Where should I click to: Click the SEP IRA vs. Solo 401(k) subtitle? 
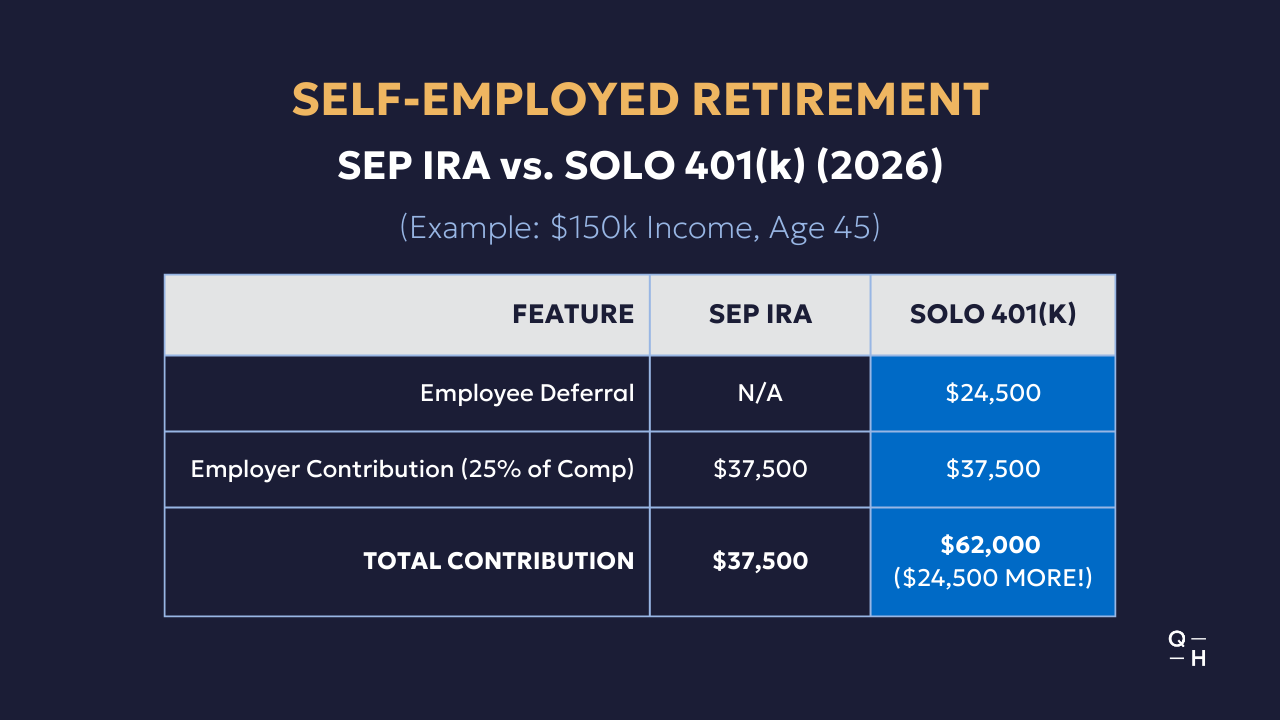pos(640,166)
